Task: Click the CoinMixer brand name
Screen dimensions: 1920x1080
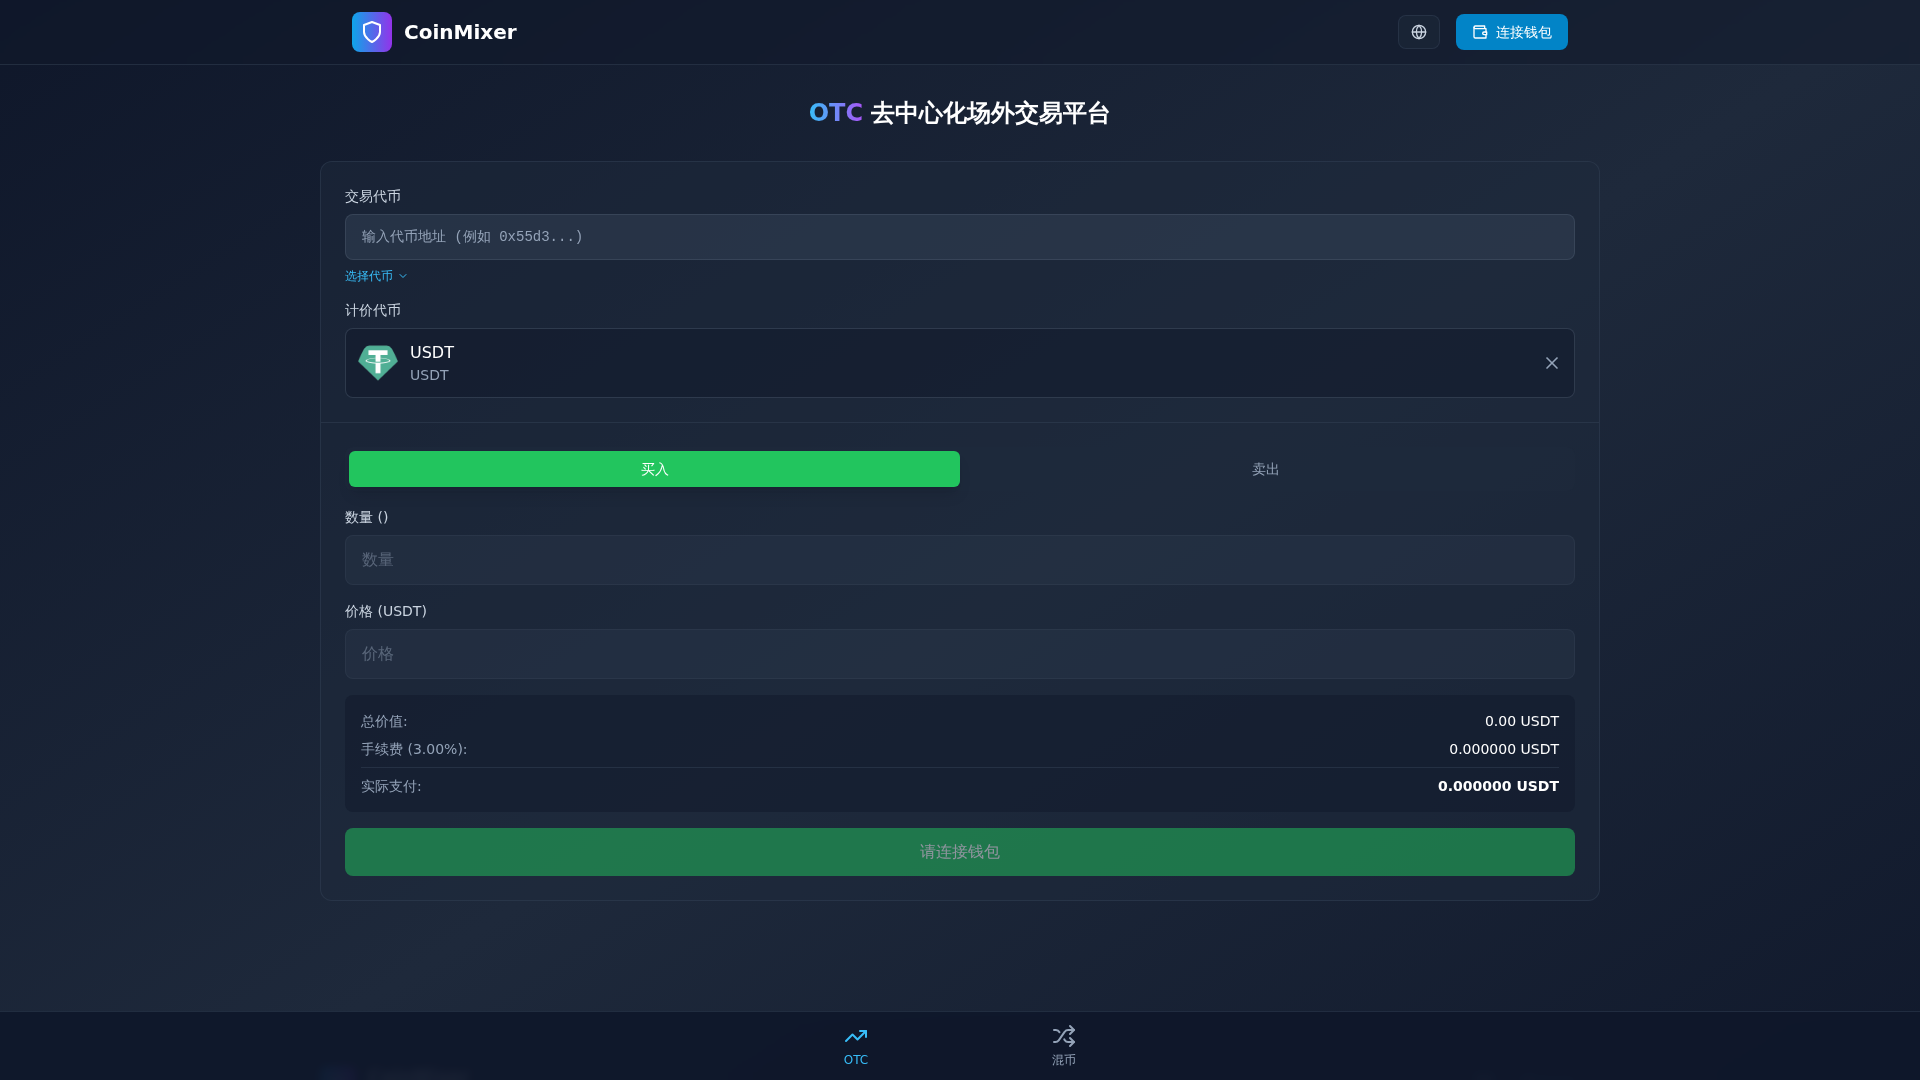Action: coord(460,32)
